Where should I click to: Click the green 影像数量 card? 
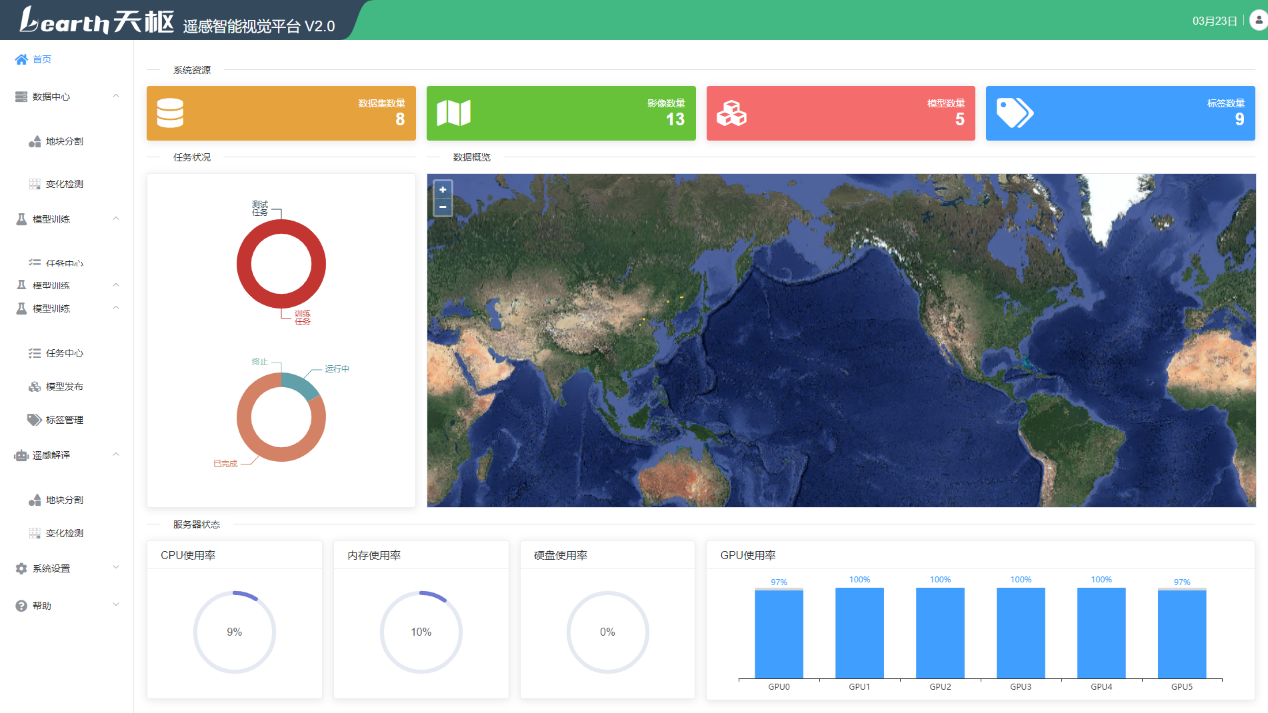coord(561,113)
